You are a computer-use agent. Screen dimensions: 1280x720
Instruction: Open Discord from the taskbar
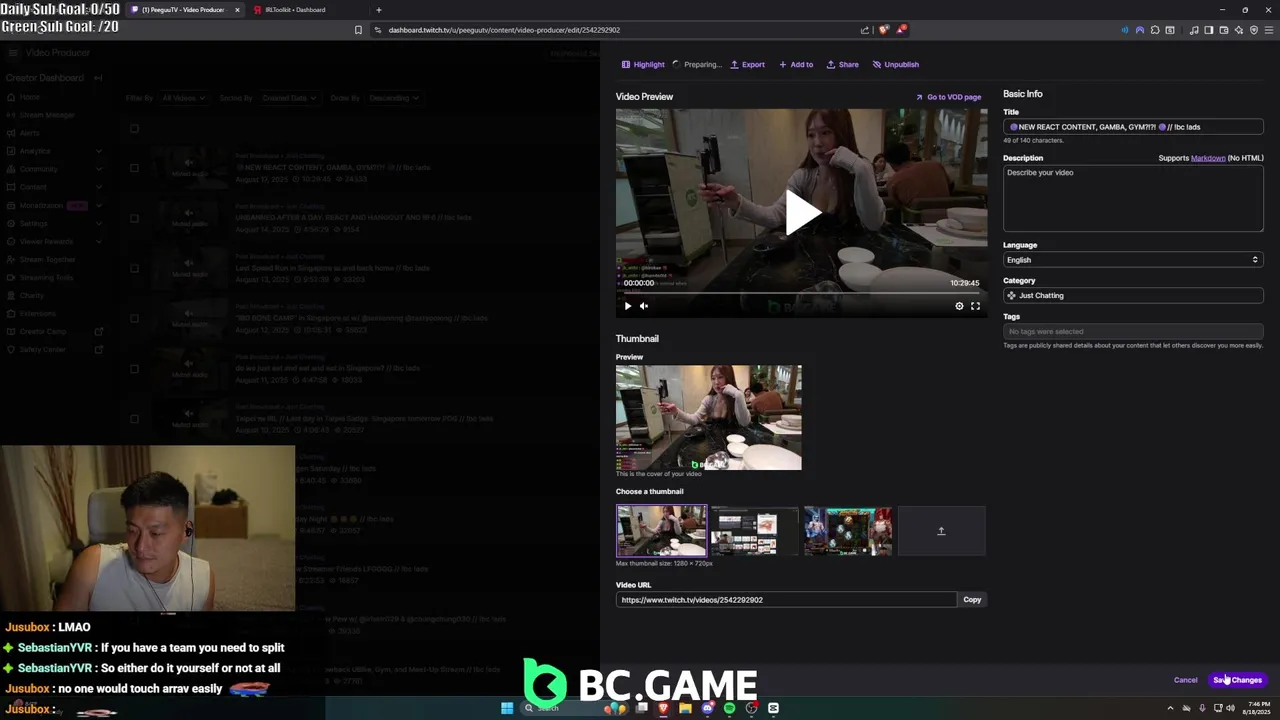click(x=707, y=708)
